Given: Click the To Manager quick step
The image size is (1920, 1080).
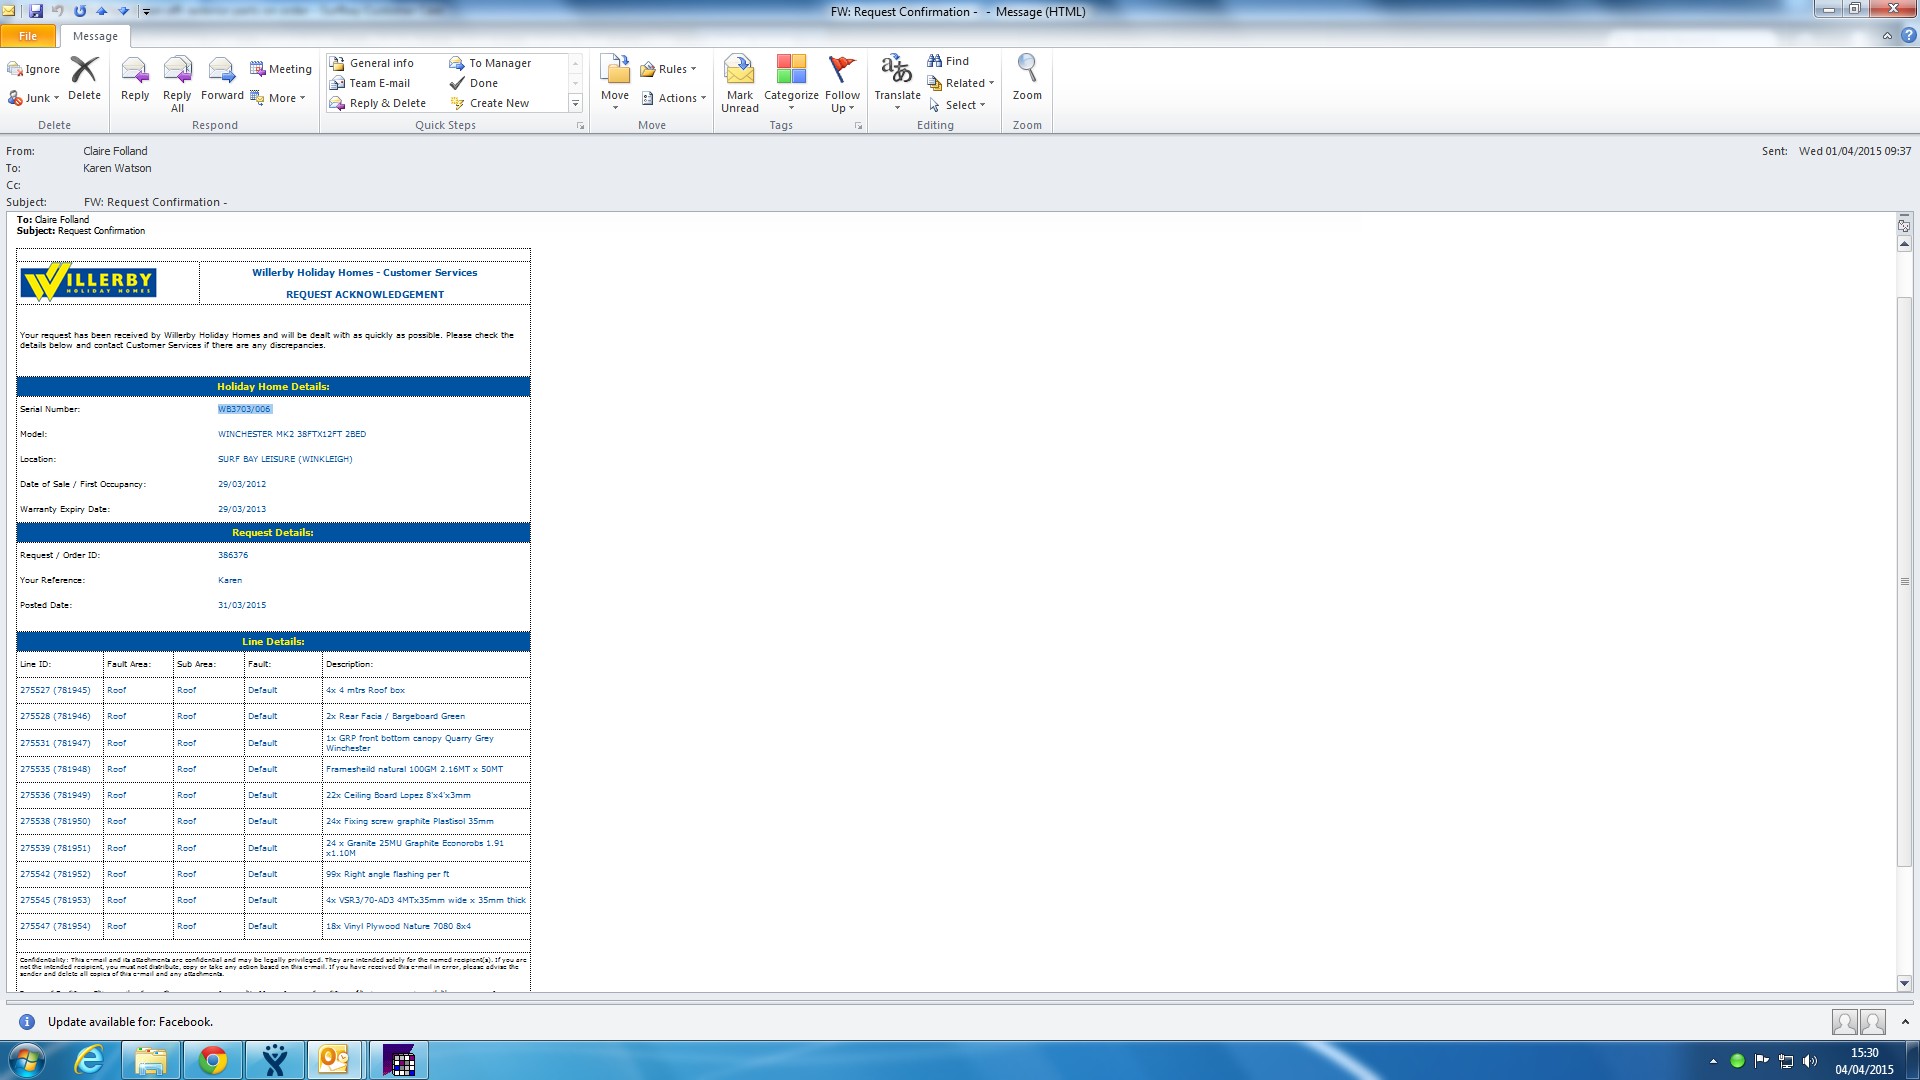Looking at the screenshot, I should (x=490, y=63).
